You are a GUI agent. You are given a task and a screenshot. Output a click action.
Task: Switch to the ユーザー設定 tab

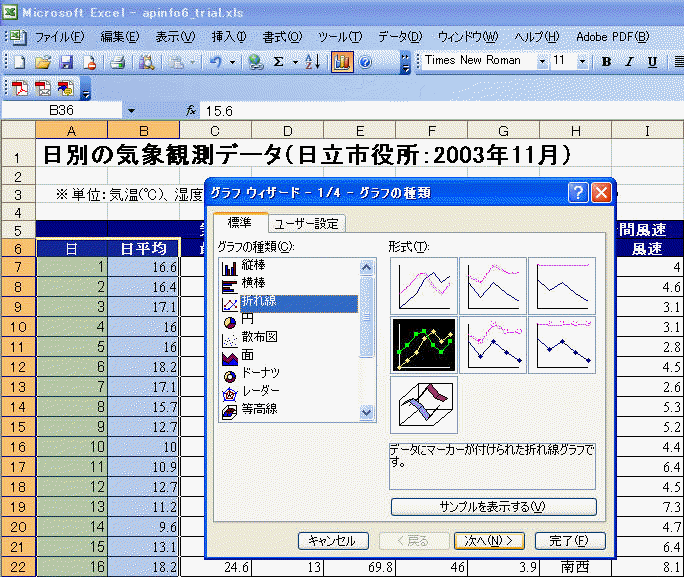click(x=308, y=224)
